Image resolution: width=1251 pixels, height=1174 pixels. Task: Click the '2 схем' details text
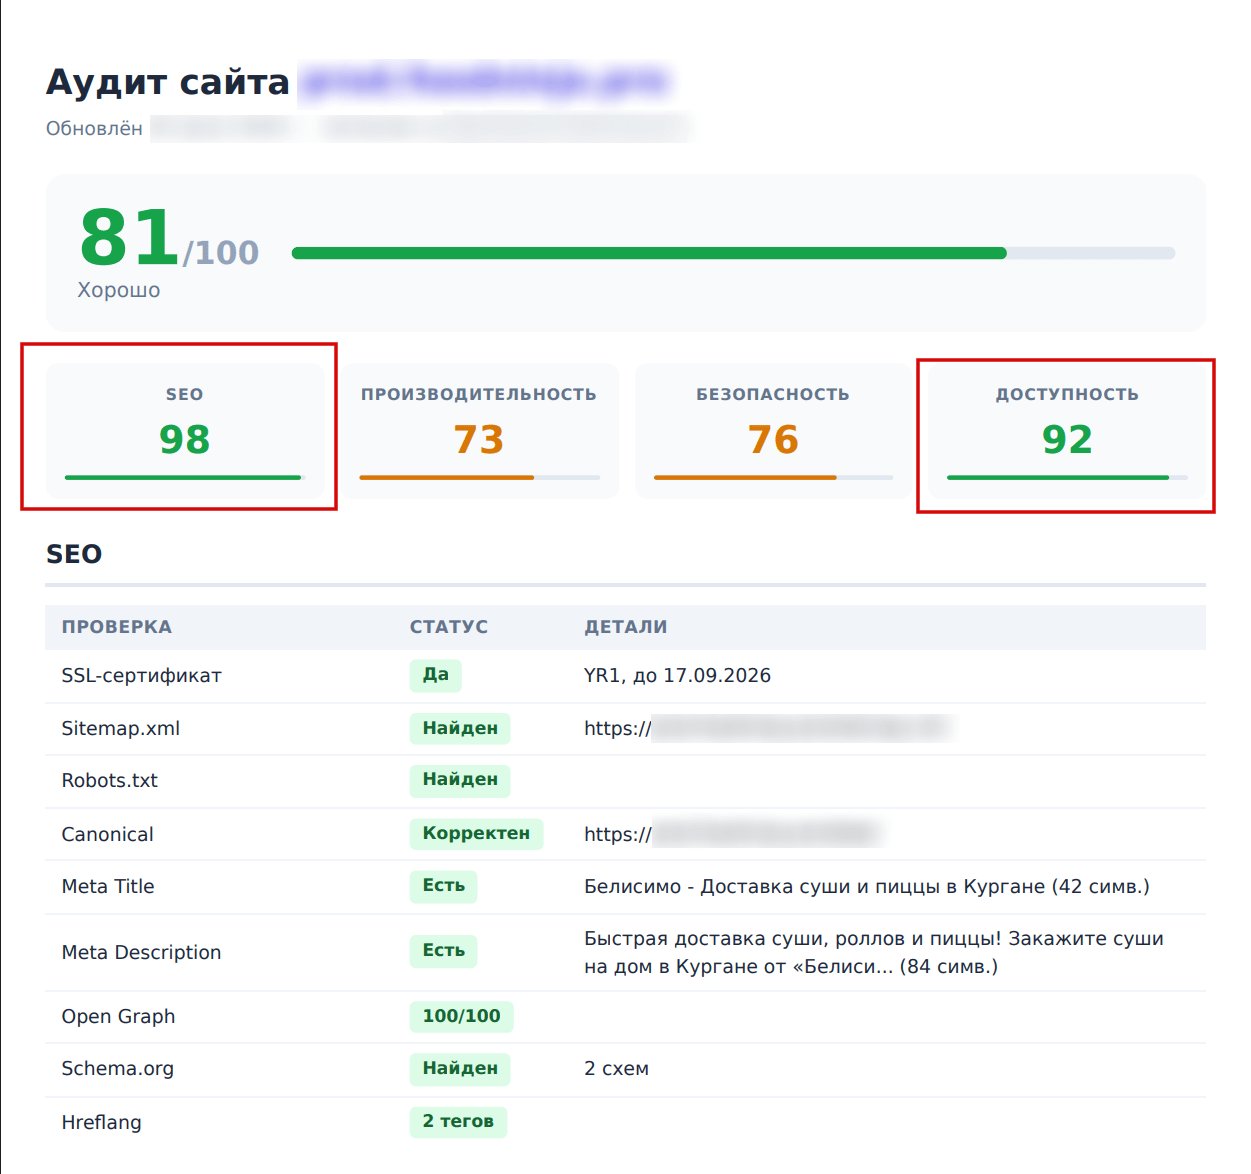(616, 1068)
